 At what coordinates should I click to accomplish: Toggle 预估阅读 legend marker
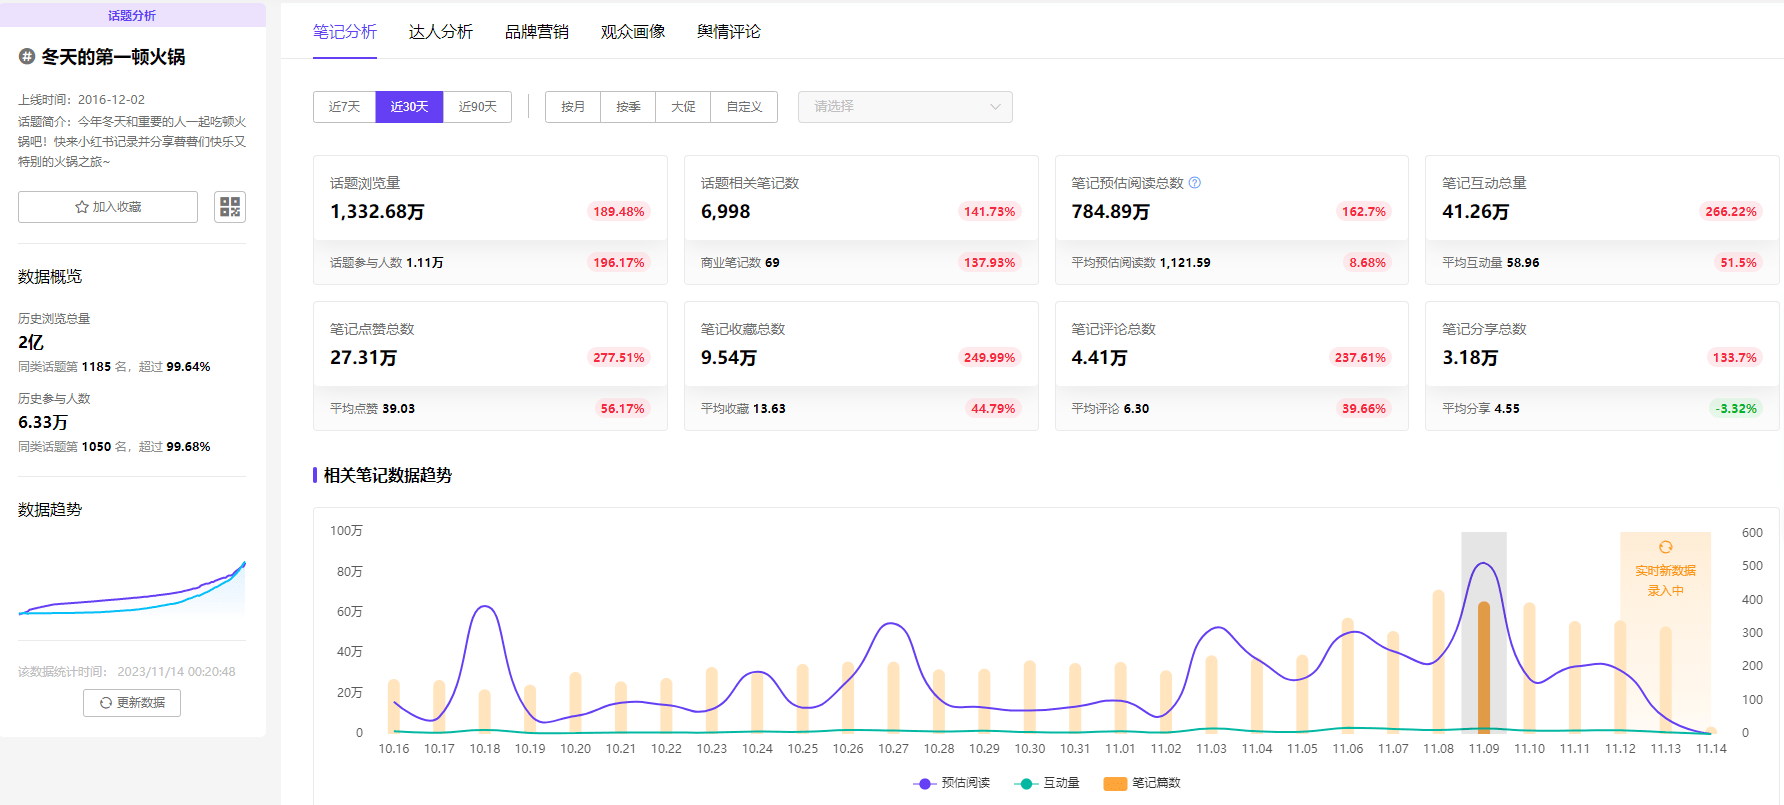(925, 783)
